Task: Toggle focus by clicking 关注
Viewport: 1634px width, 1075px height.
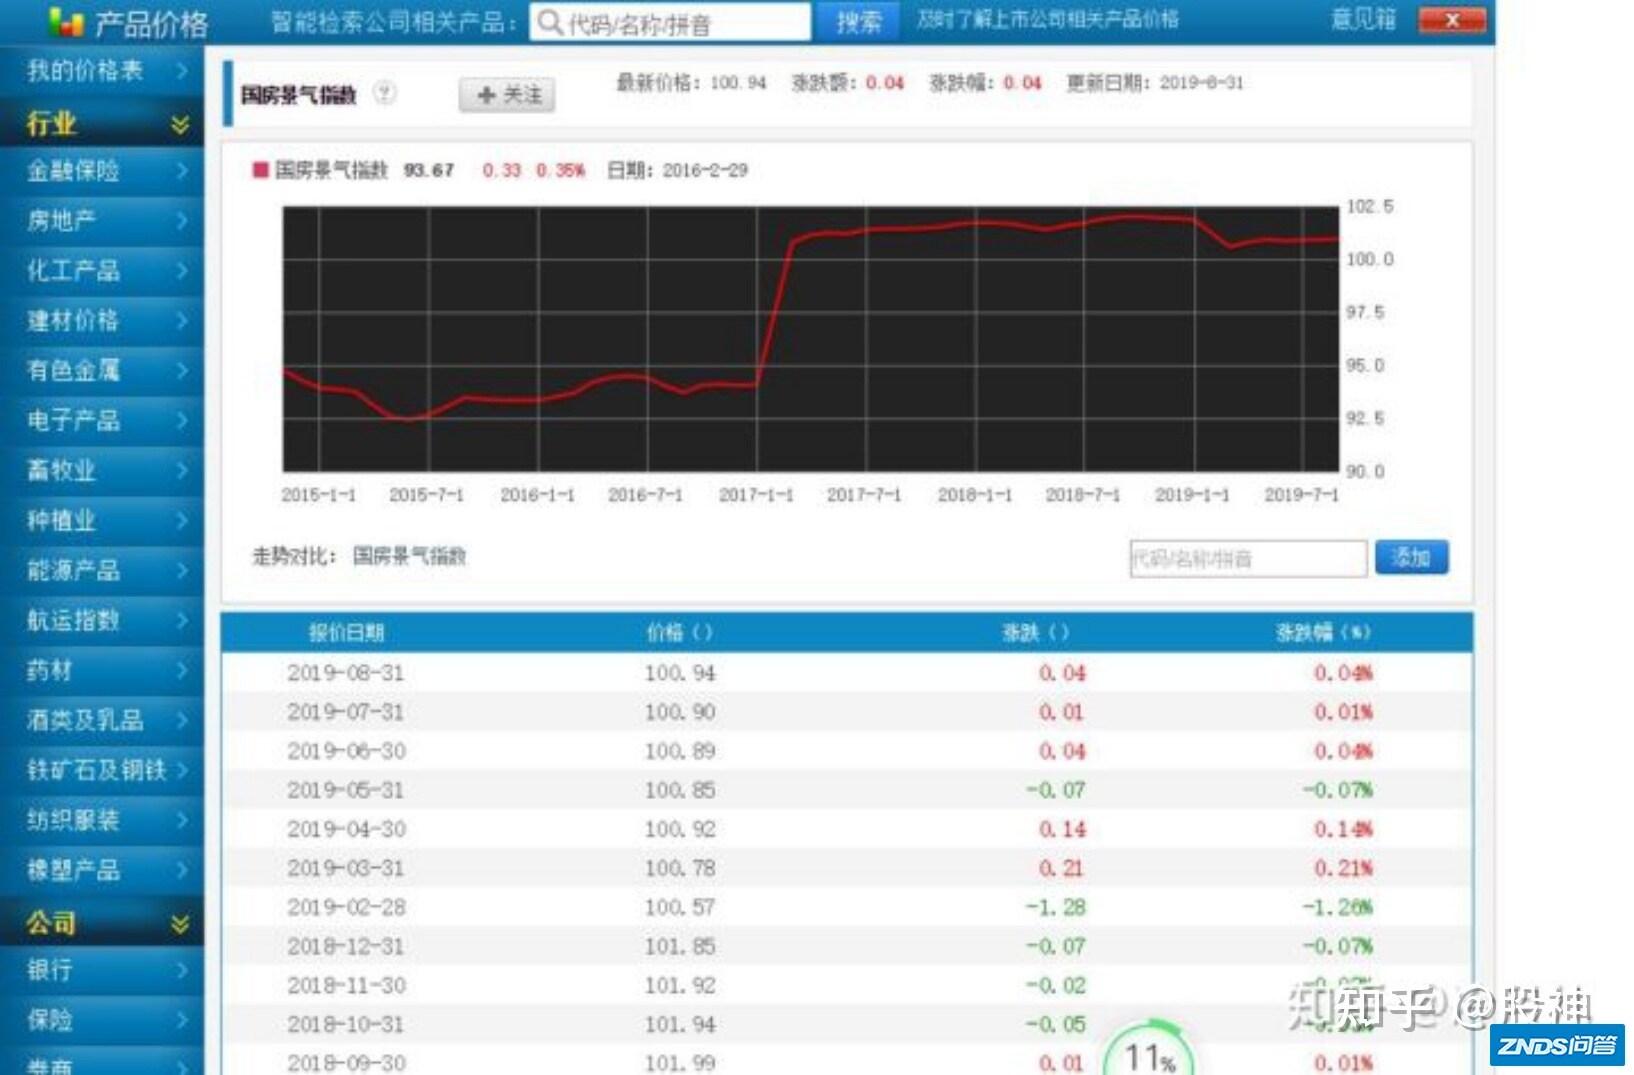Action: click(507, 95)
